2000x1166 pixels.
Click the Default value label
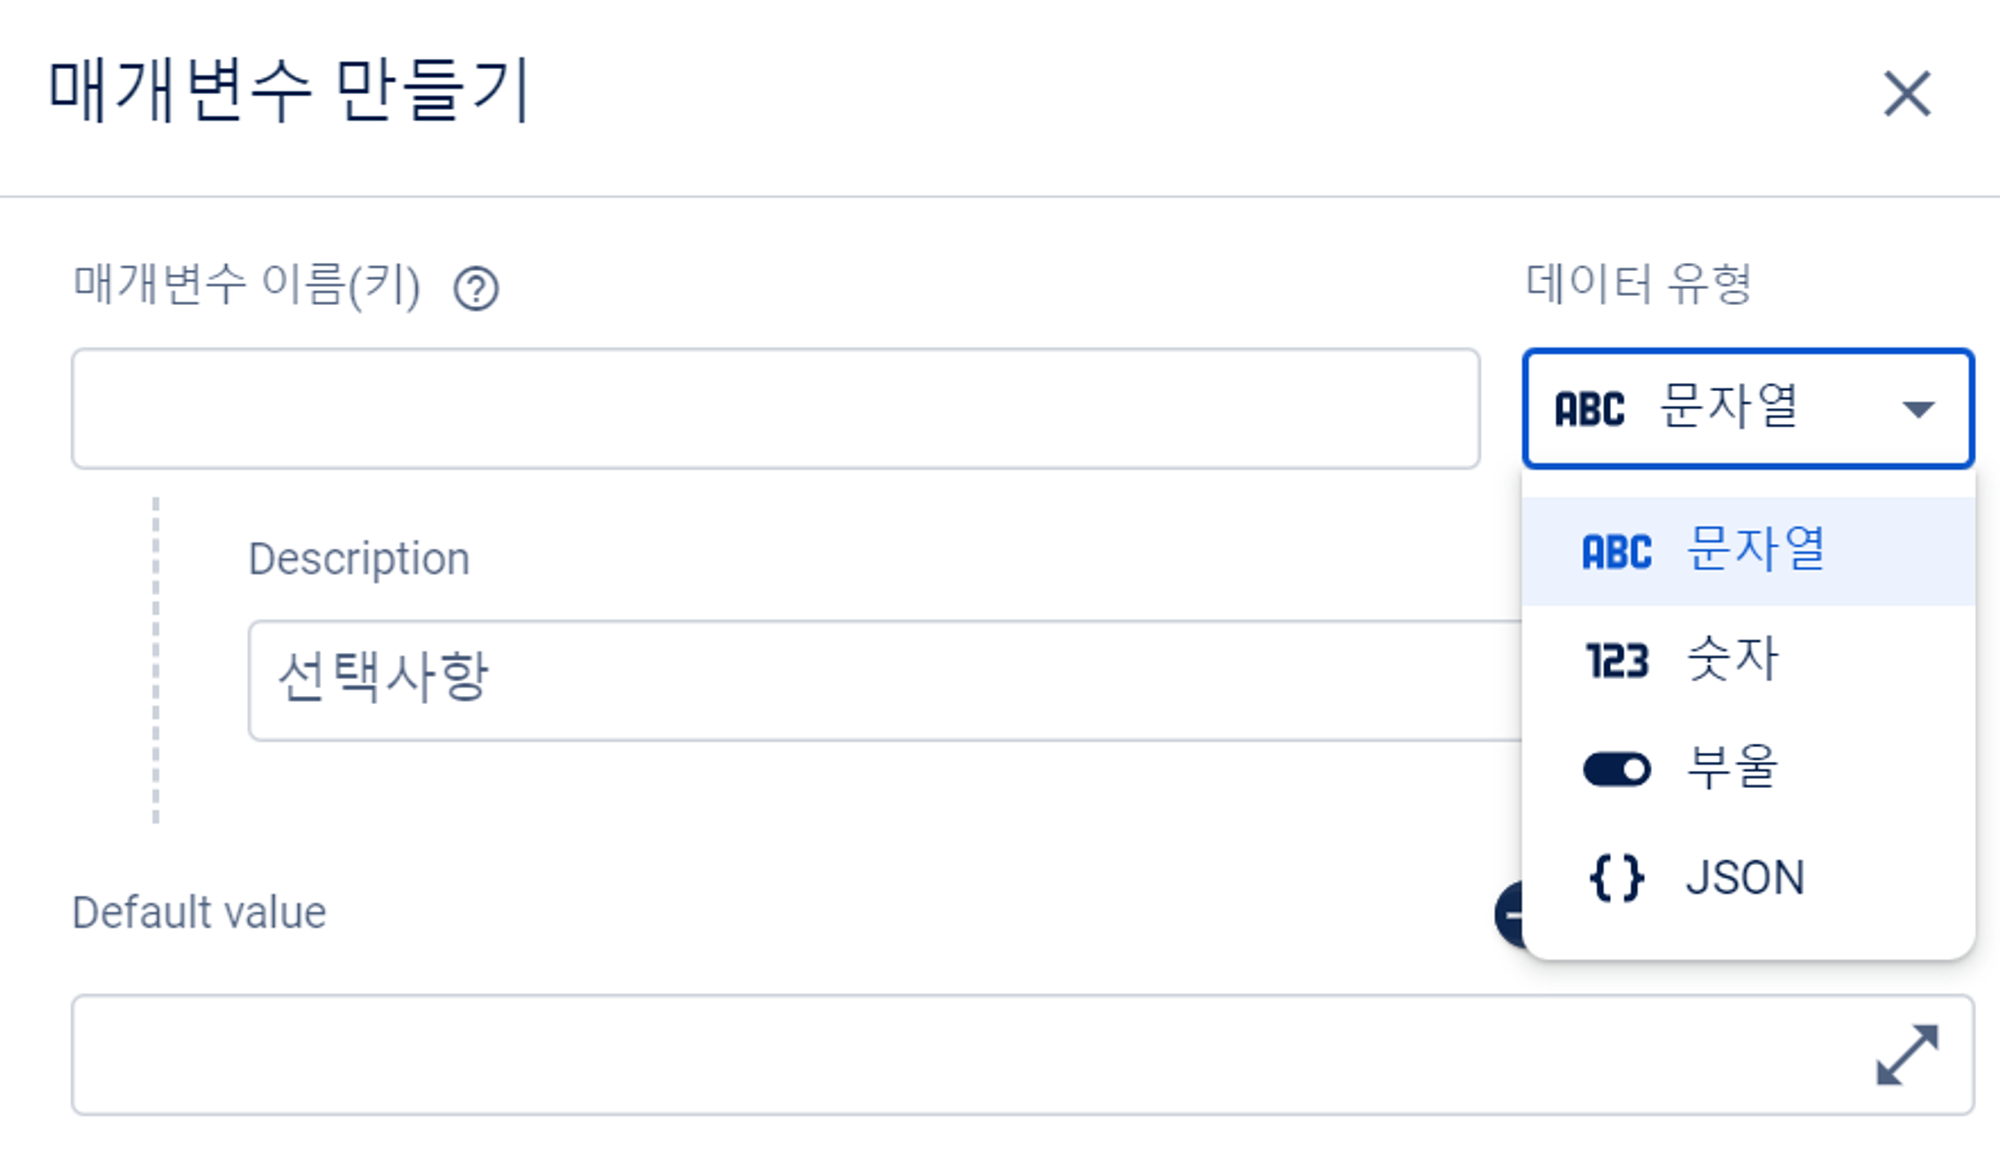(x=199, y=913)
